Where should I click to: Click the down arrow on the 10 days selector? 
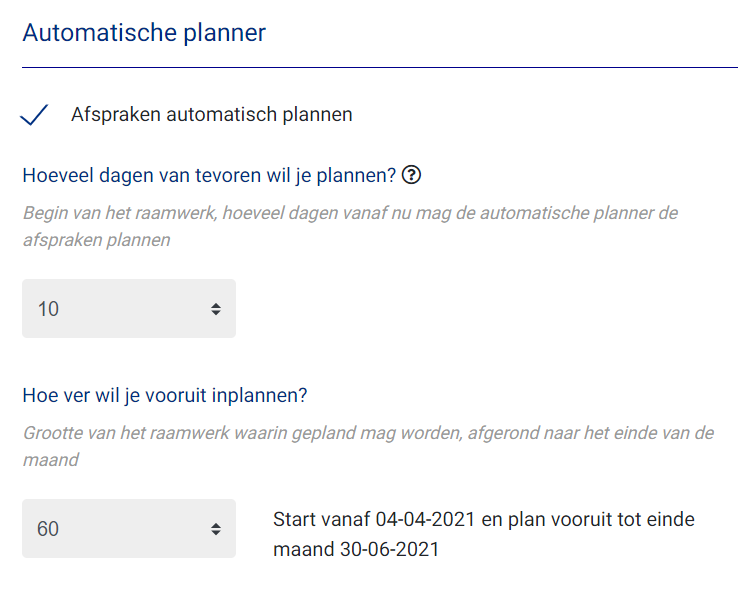[216, 313]
